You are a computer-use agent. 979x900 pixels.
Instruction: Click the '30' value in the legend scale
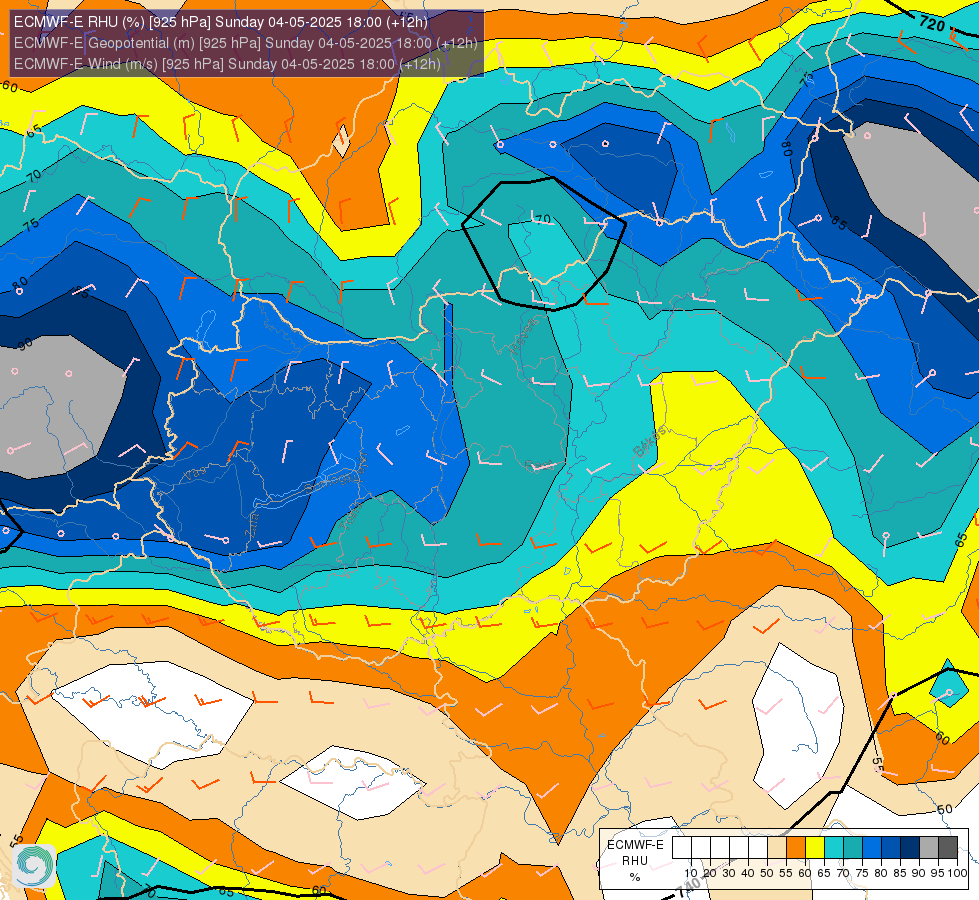(x=729, y=873)
